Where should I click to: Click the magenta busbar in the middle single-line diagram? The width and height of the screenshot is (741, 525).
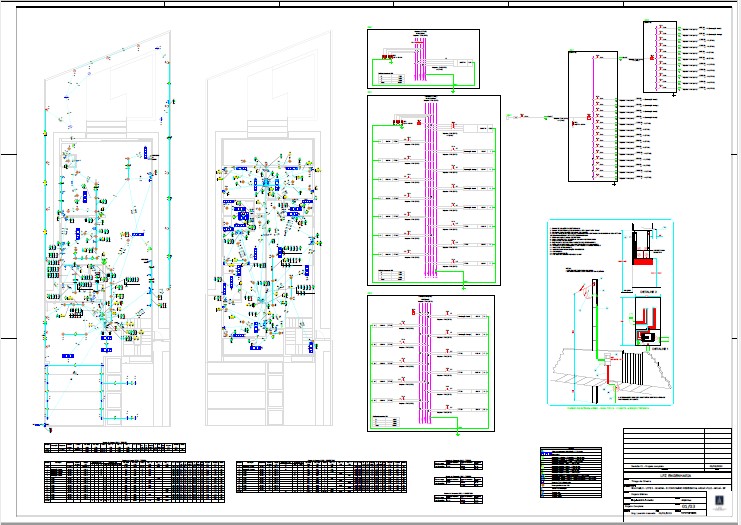click(x=431, y=188)
